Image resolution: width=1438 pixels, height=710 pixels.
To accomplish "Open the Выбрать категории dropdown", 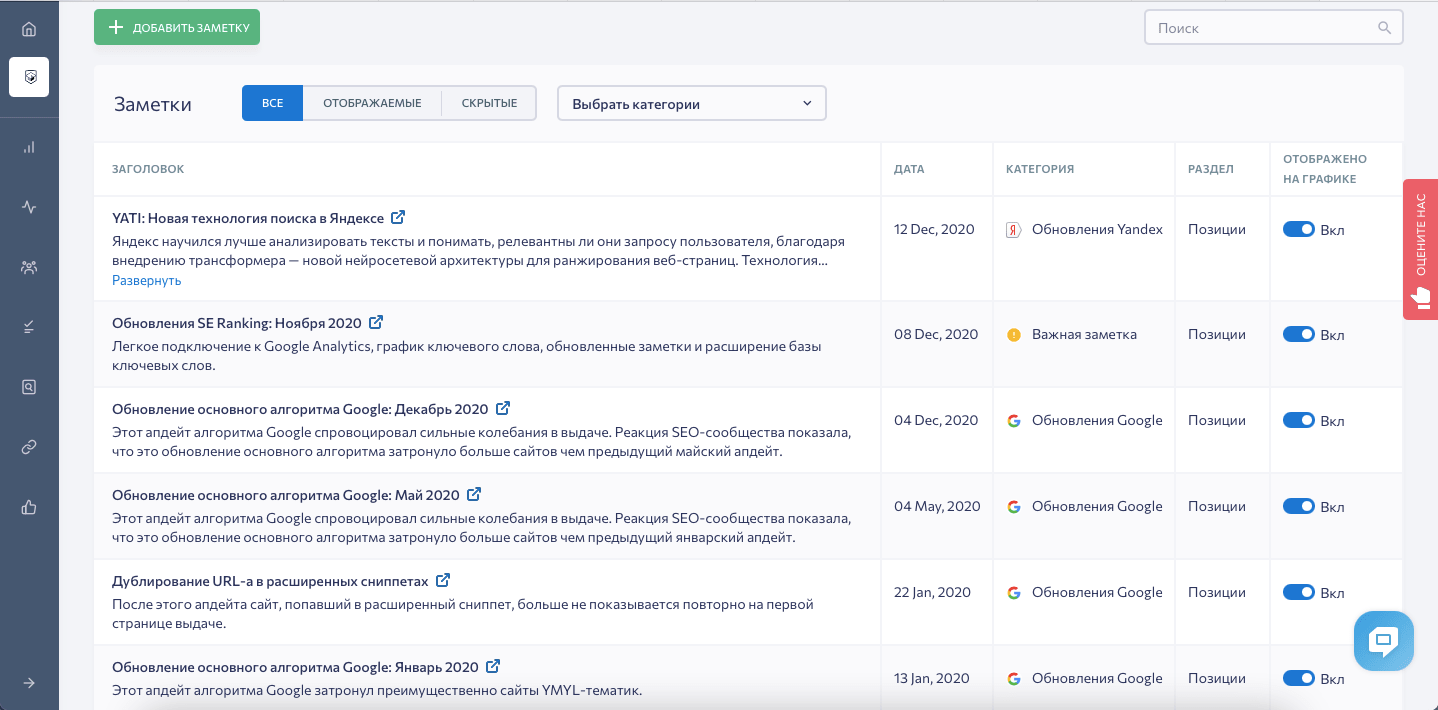I will click(692, 103).
